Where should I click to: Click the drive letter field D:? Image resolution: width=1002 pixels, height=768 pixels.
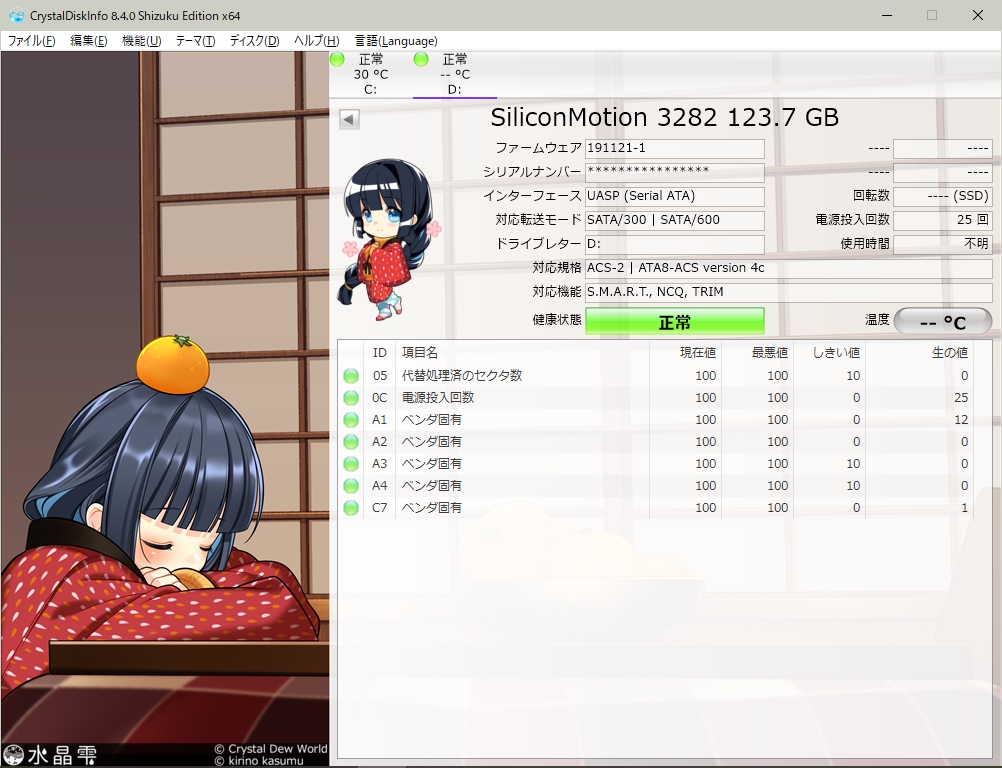[675, 244]
